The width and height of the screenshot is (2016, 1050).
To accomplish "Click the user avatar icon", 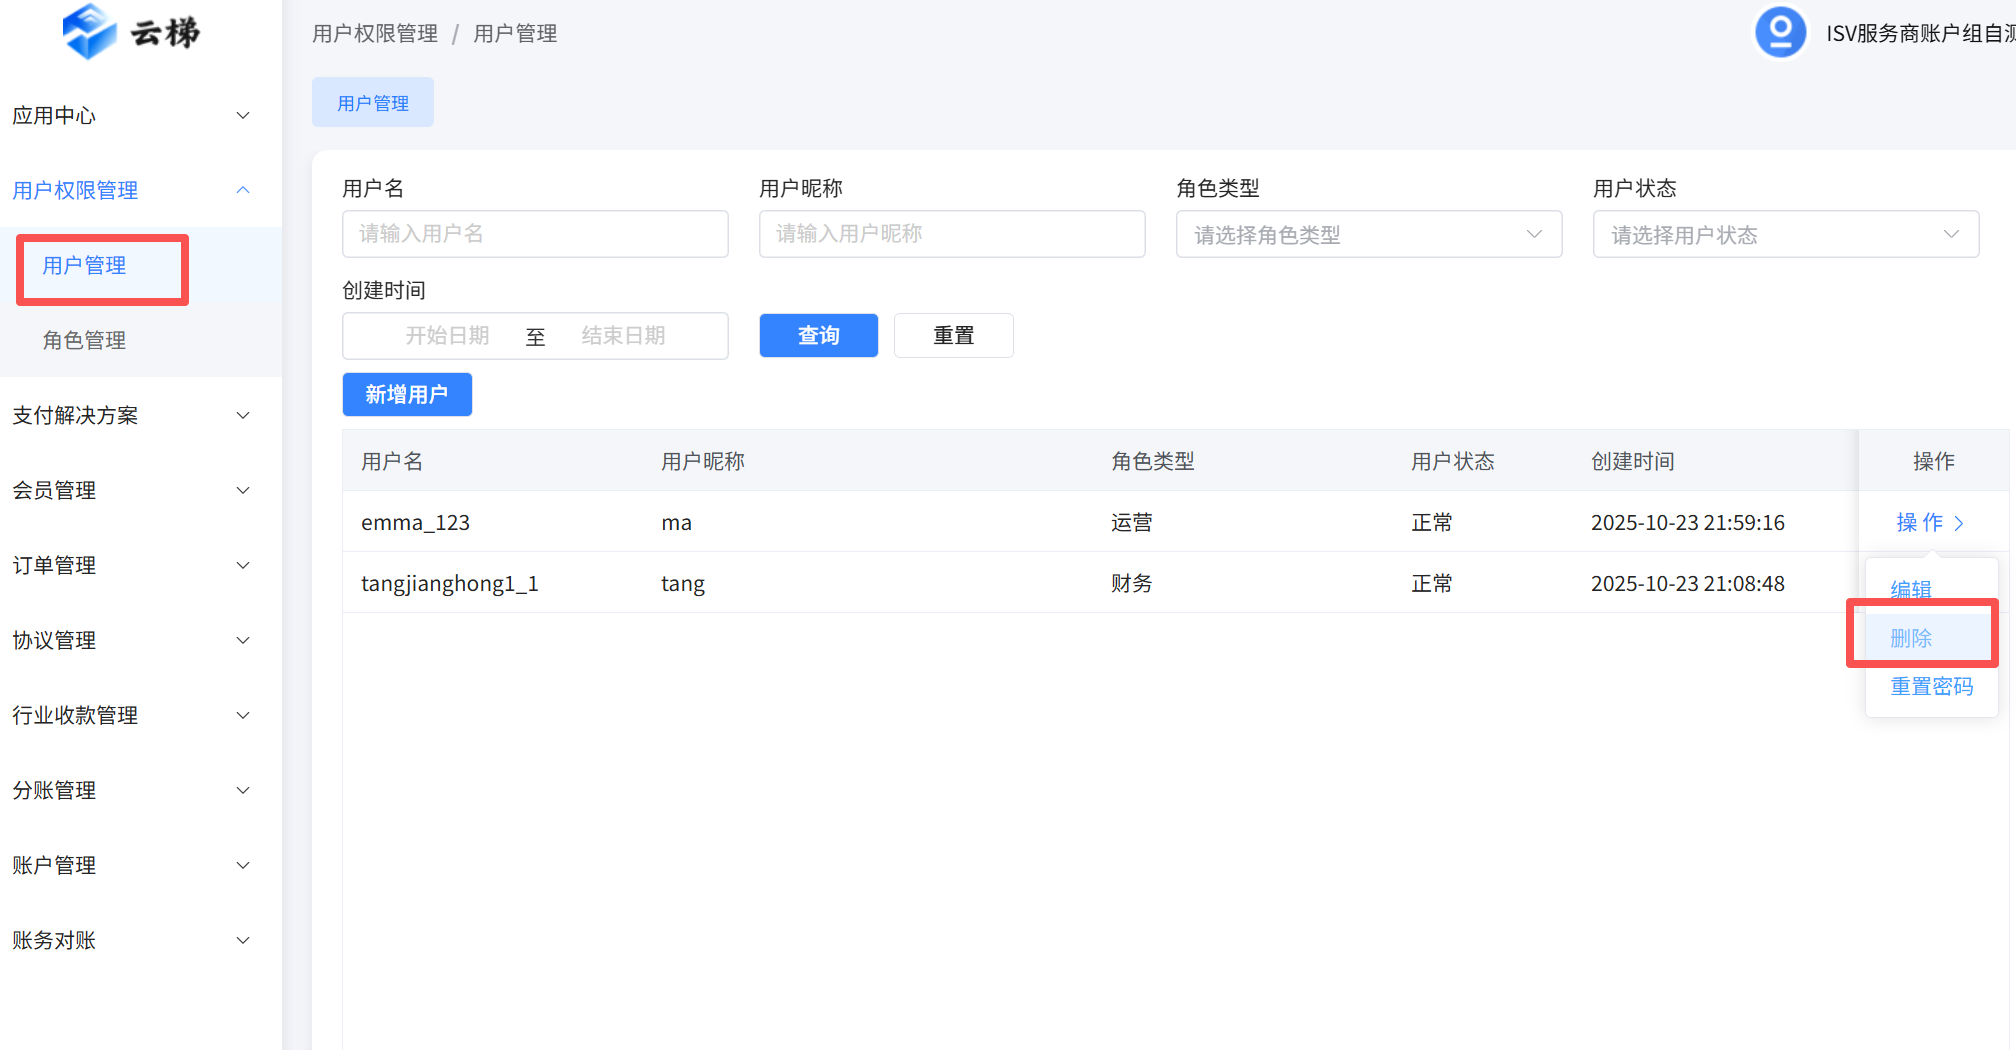I will [x=1780, y=32].
